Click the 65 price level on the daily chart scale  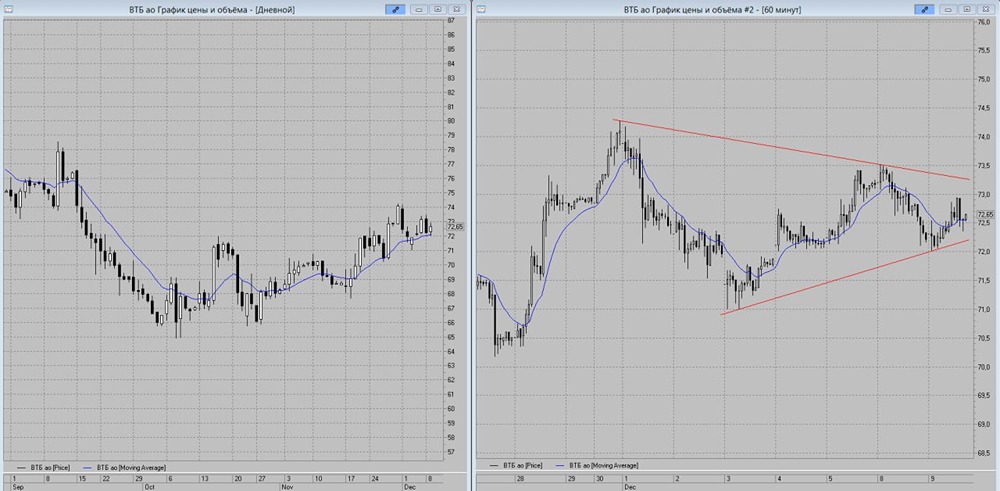(x=452, y=337)
